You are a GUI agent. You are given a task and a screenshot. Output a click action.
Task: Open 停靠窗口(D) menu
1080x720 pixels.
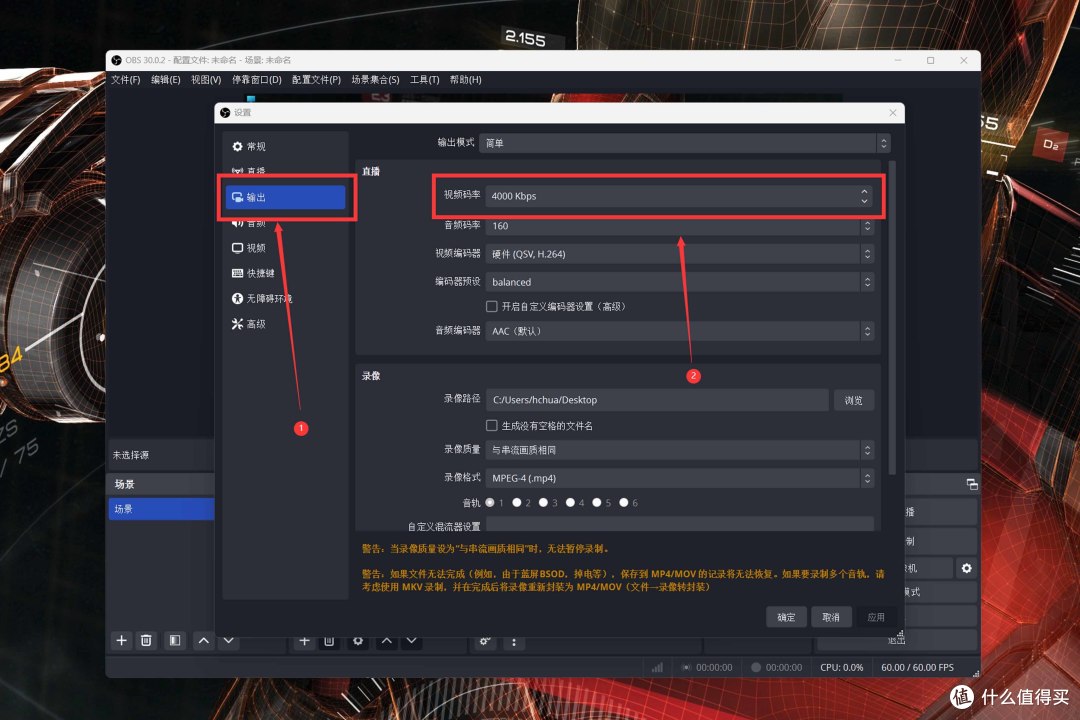(256, 80)
